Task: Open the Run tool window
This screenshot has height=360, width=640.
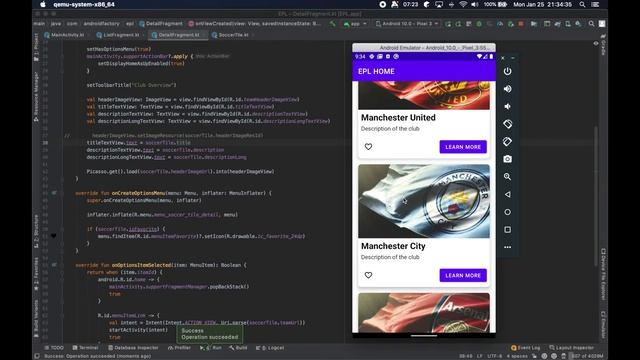Action: click(211, 348)
